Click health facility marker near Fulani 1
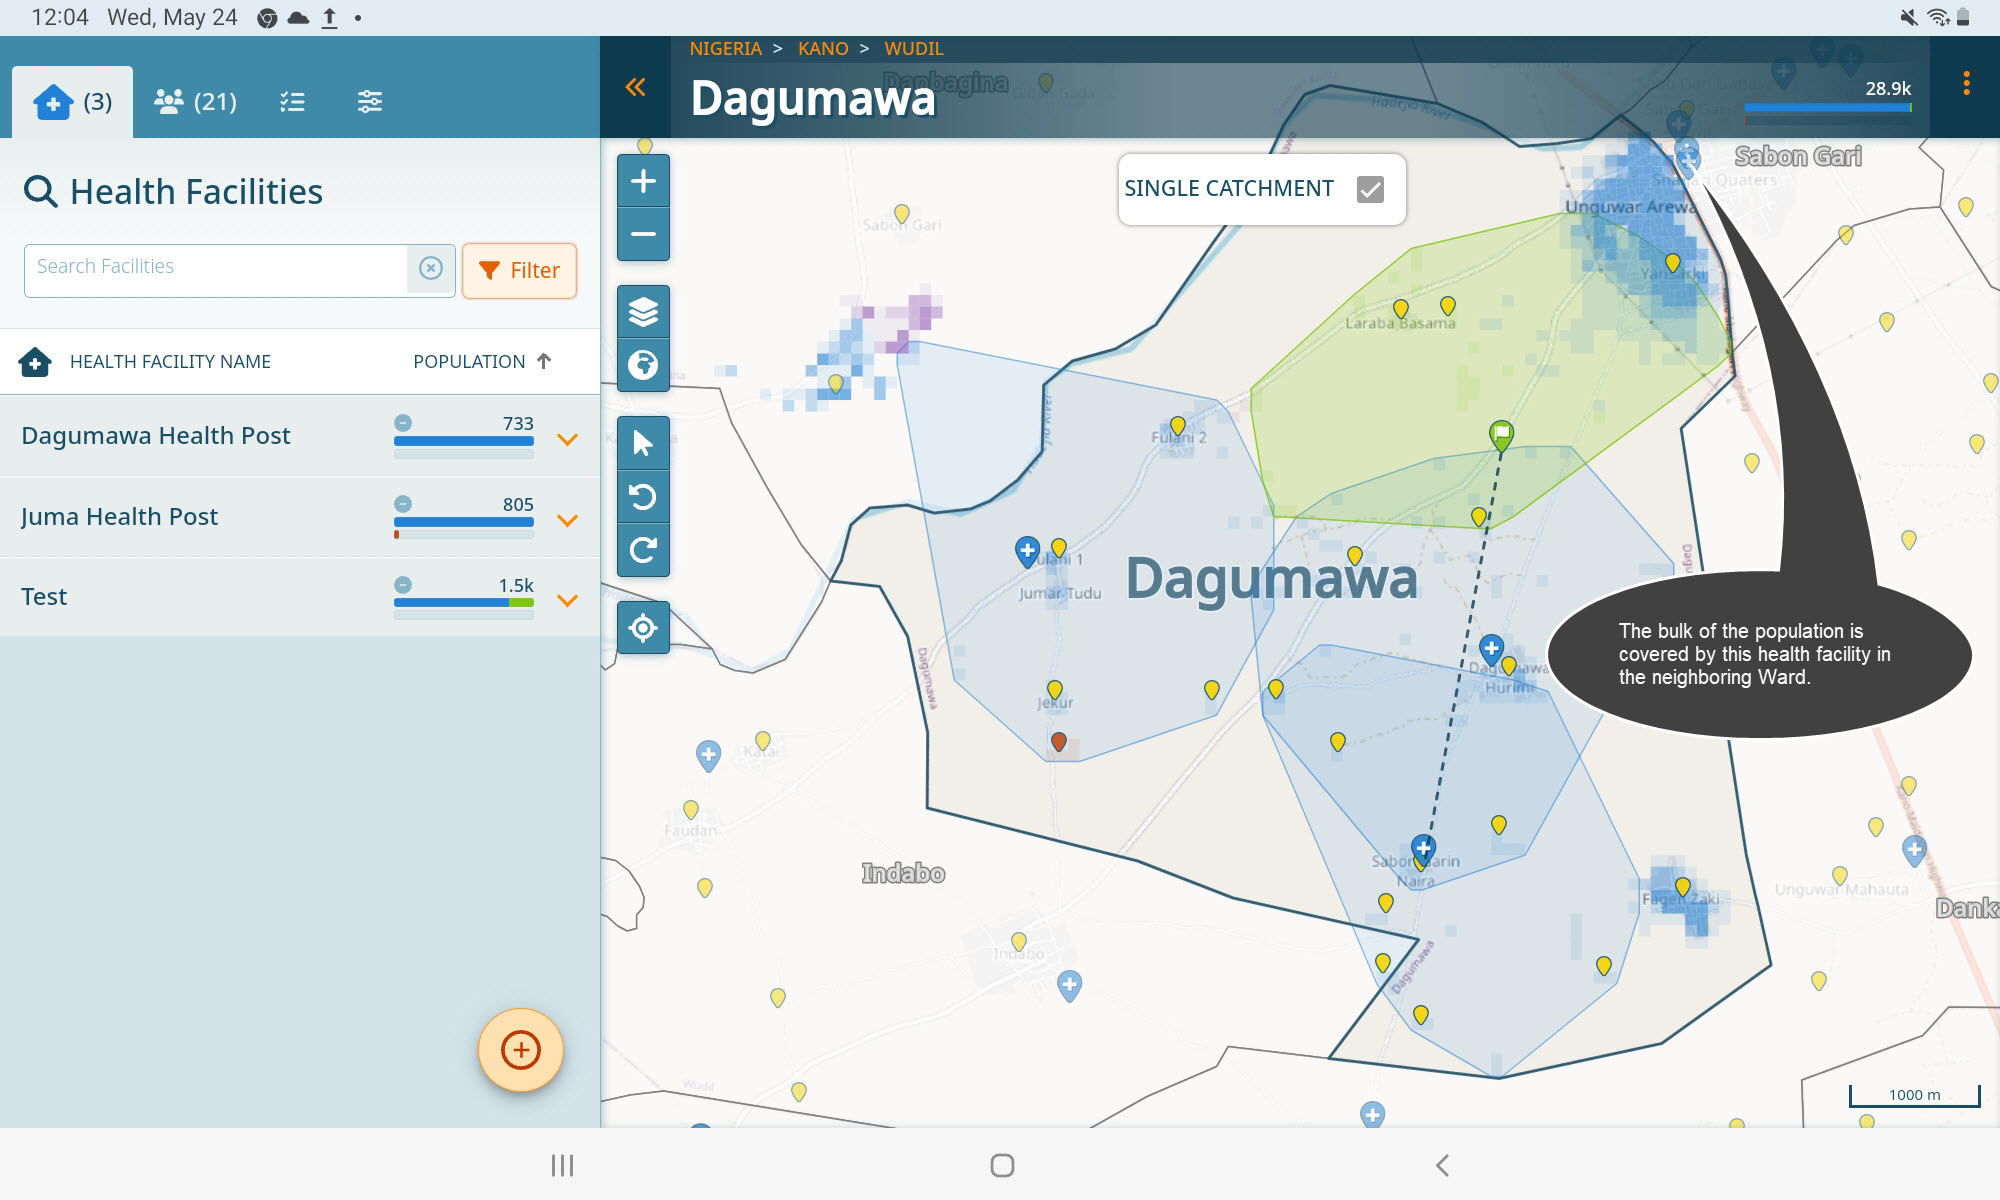The image size is (2000, 1200). point(1027,552)
